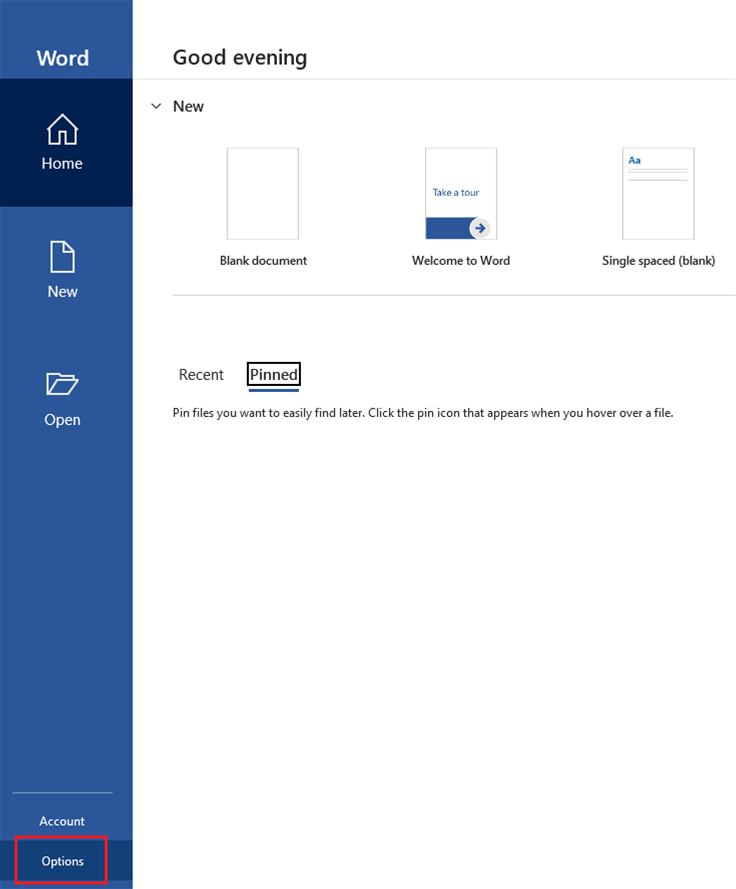Screen dimensions: 736x889
Task: Click the 'Welcome to Word' caption text
Action: pos(461,261)
